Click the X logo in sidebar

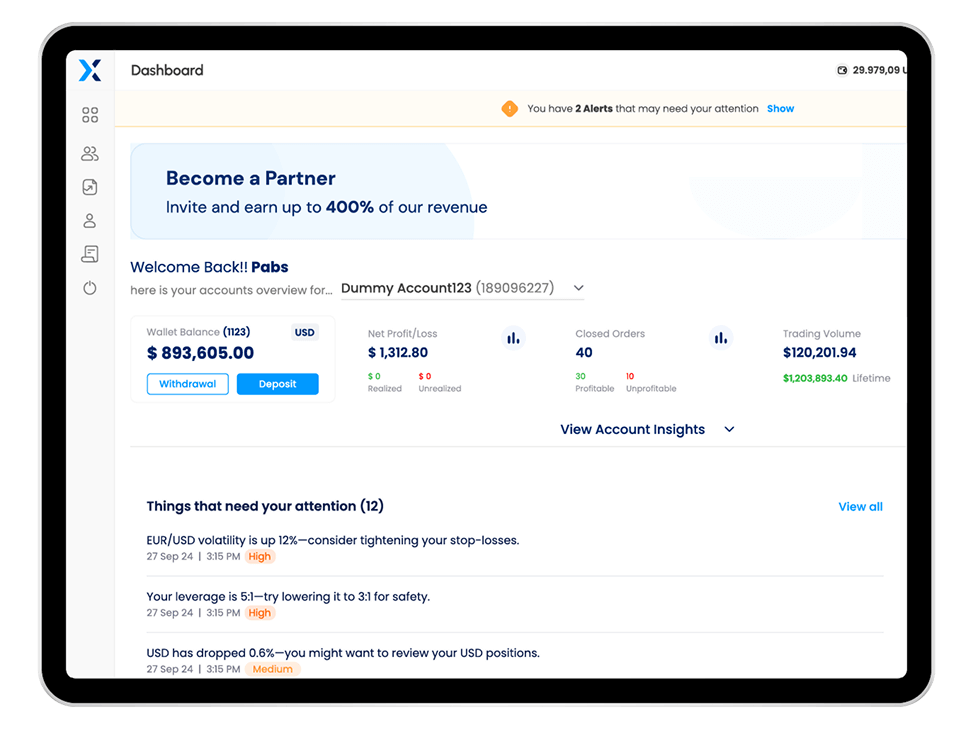click(x=90, y=70)
